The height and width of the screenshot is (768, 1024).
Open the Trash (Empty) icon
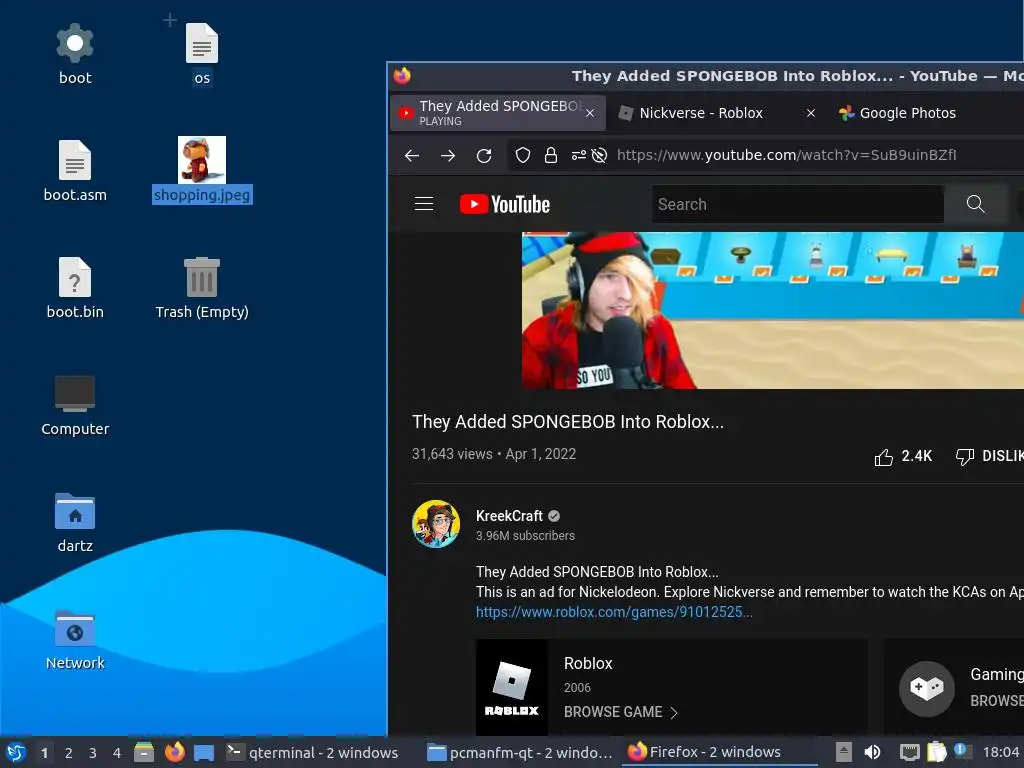pos(202,277)
